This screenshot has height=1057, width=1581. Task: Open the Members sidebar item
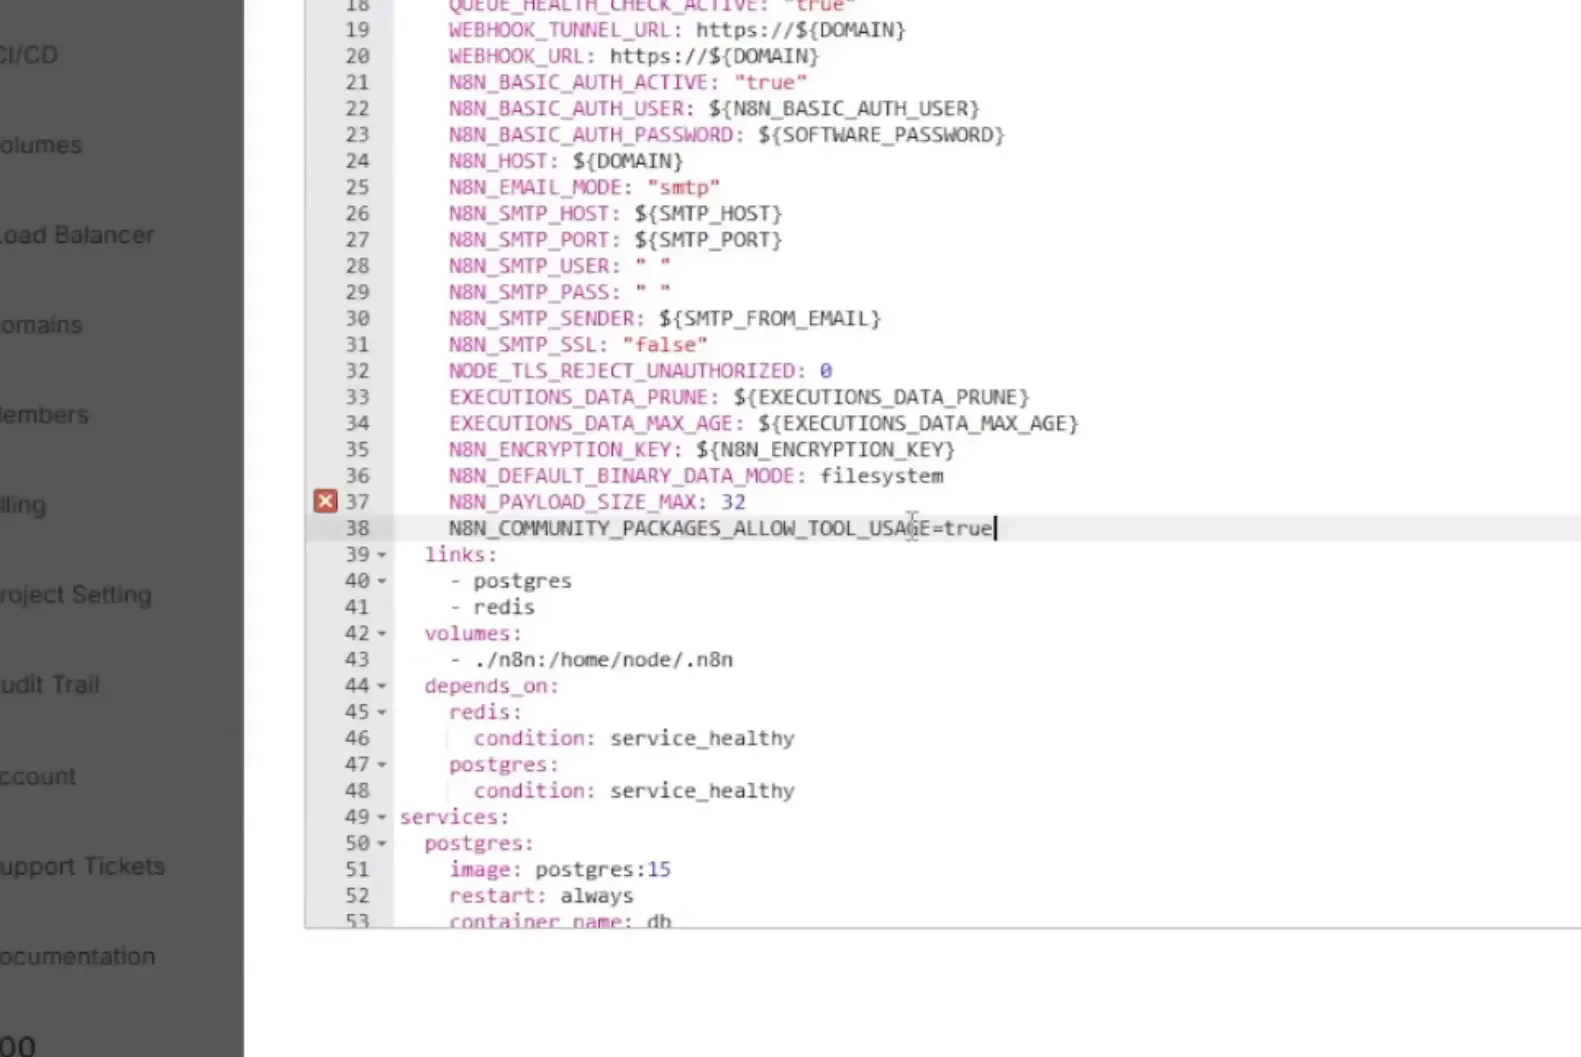click(44, 415)
